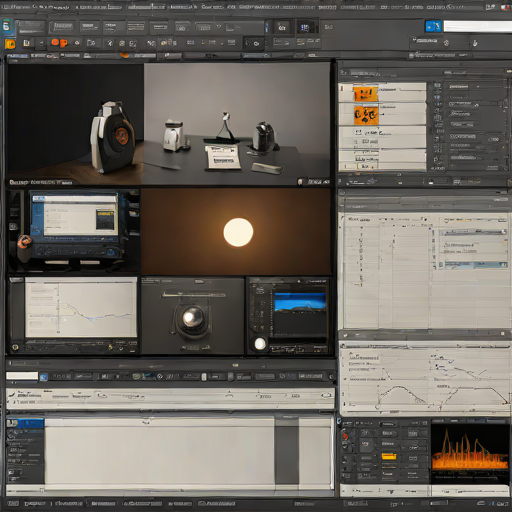The image size is (512, 512).
Task: Click the white search field at top right
Action: pos(478,26)
